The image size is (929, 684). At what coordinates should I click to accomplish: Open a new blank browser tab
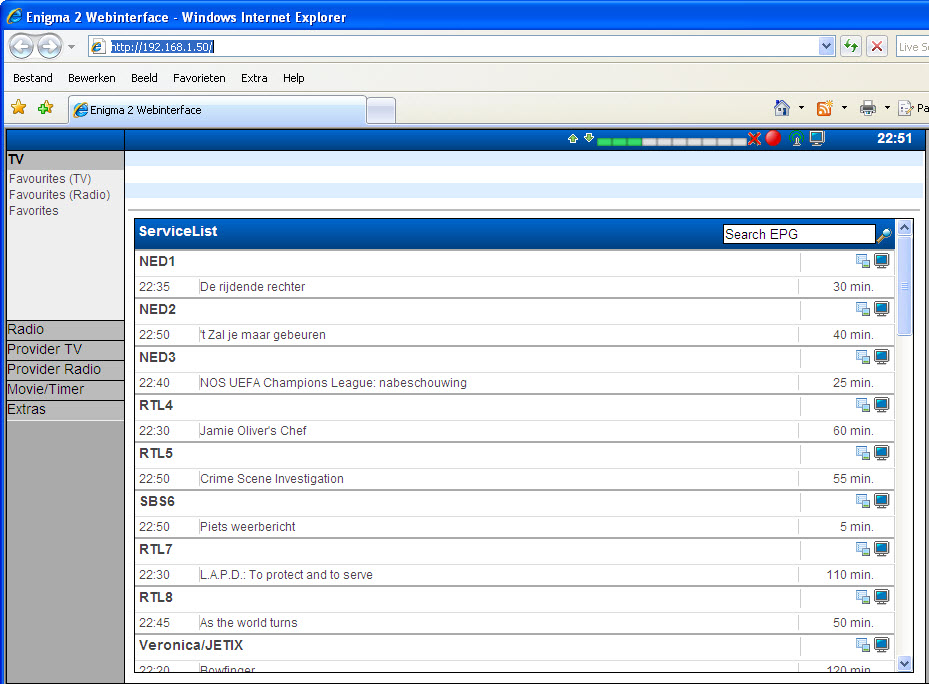(x=381, y=111)
